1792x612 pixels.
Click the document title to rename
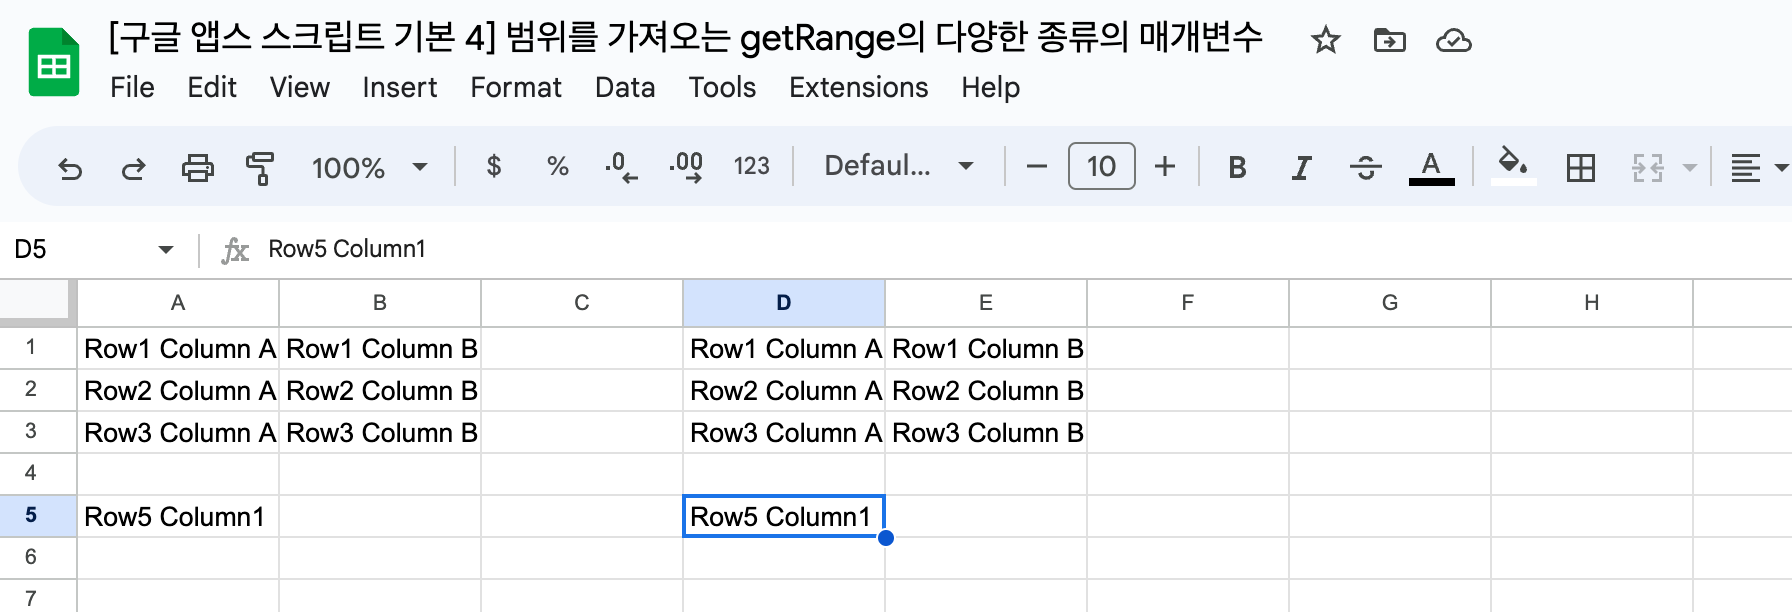[x=685, y=37]
